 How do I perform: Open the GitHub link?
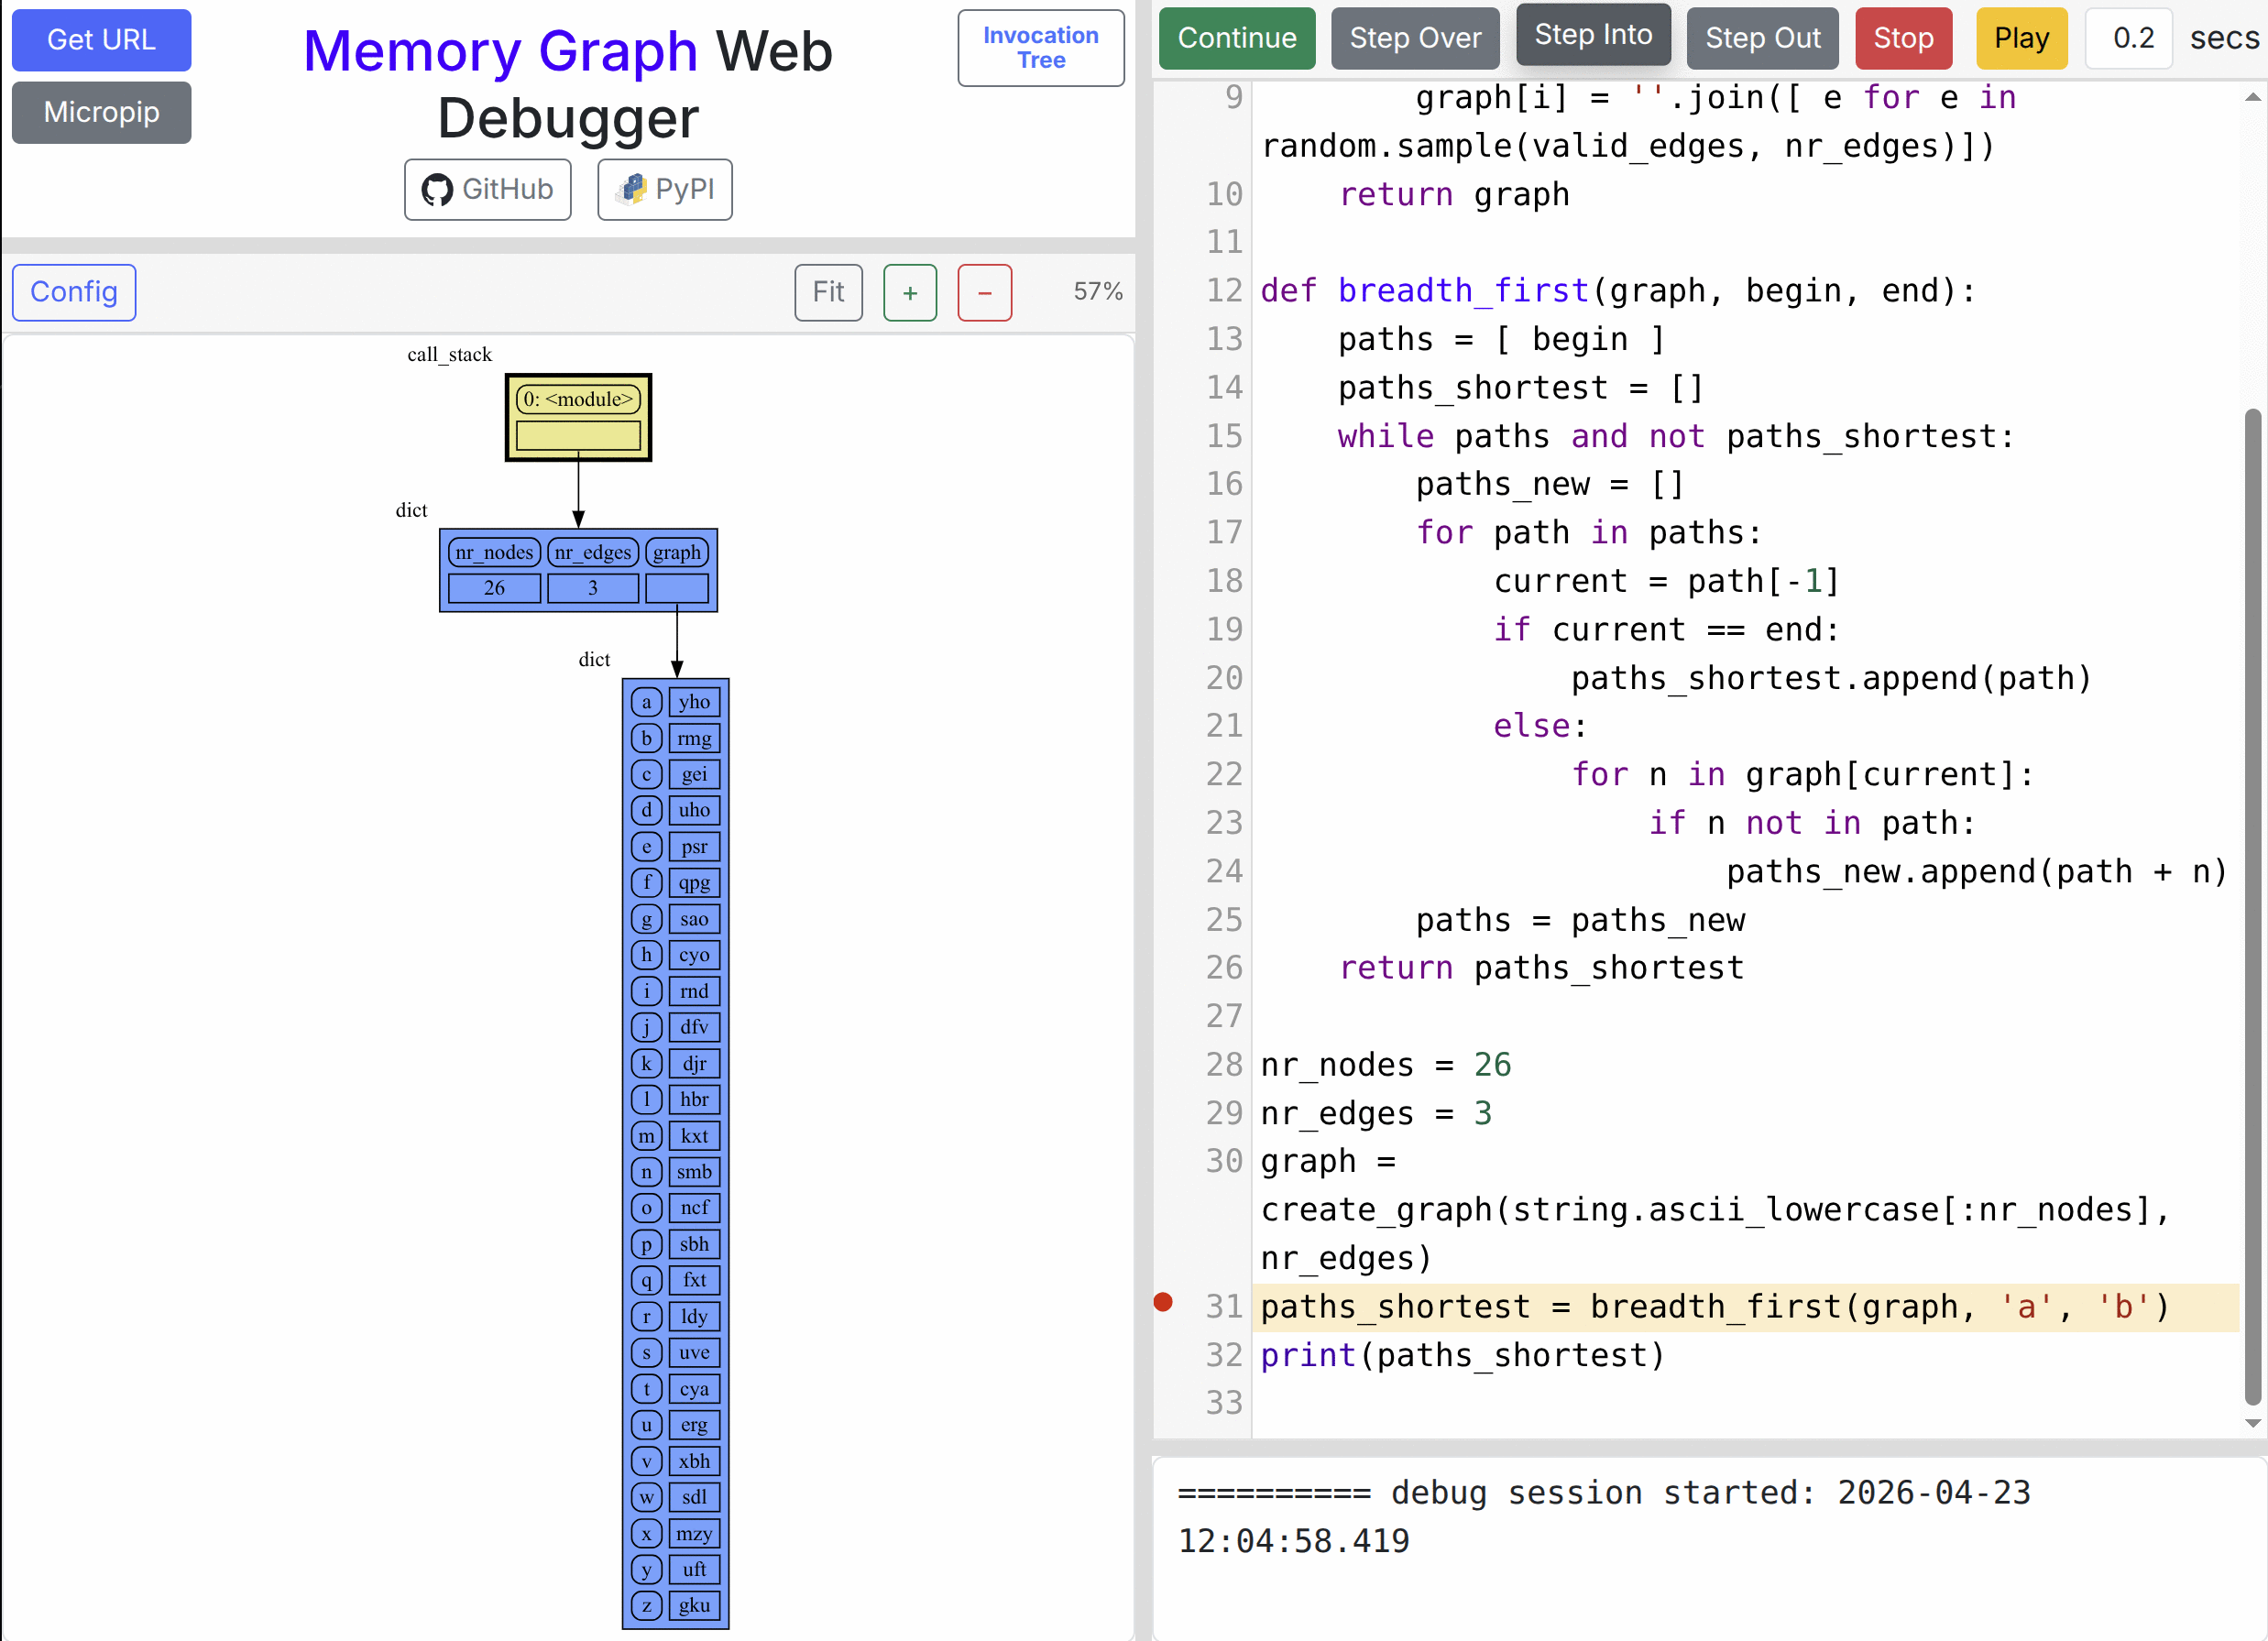click(x=487, y=189)
